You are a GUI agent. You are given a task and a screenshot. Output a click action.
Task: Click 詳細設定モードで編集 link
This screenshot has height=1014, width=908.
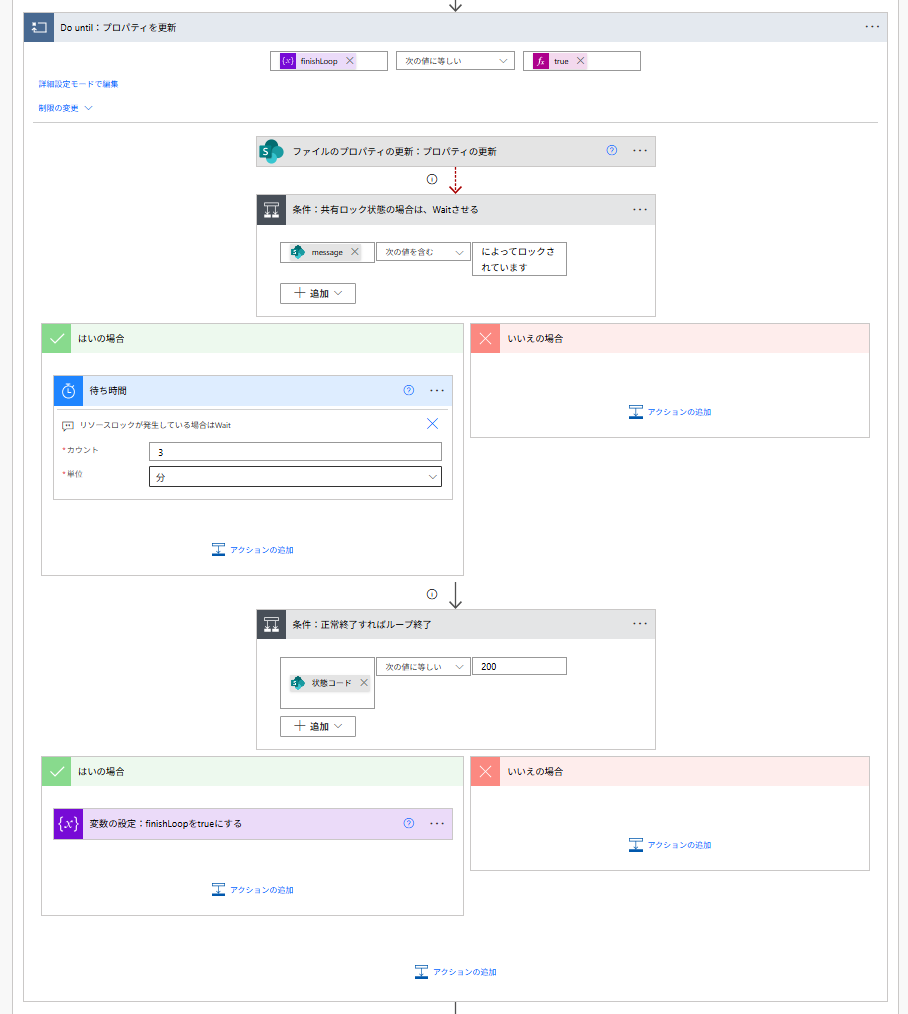tap(79, 84)
